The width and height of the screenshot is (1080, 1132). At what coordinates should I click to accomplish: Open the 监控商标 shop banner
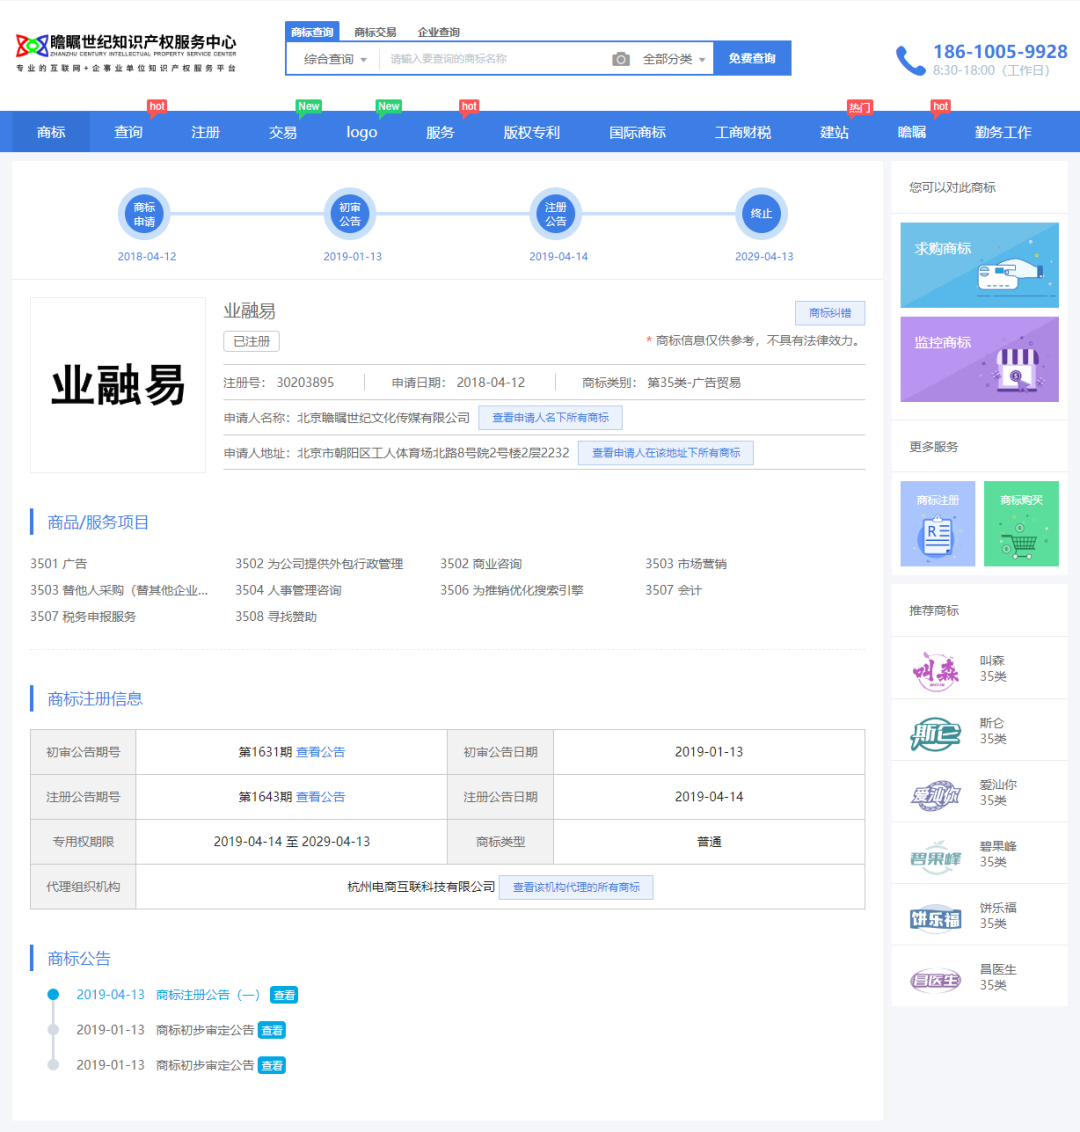[979, 359]
